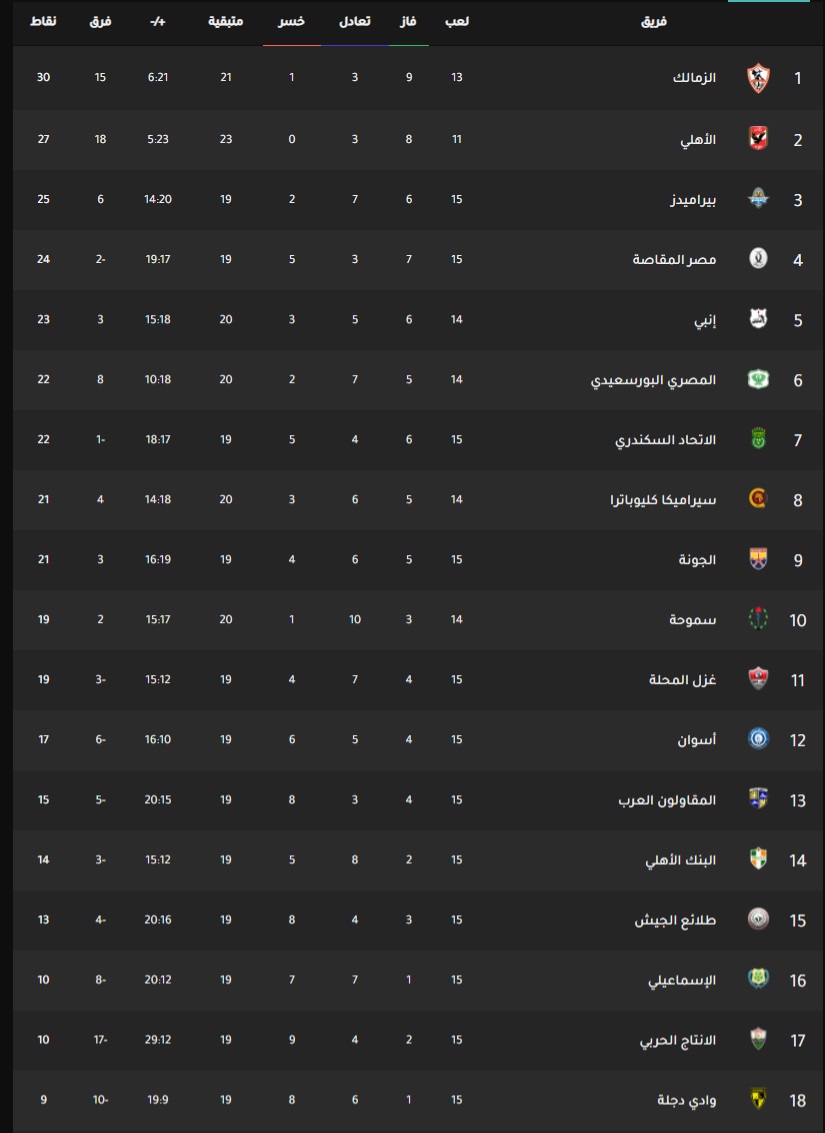Open the Wadi Degla yellow crest
825x1133 pixels.
click(x=758, y=1099)
